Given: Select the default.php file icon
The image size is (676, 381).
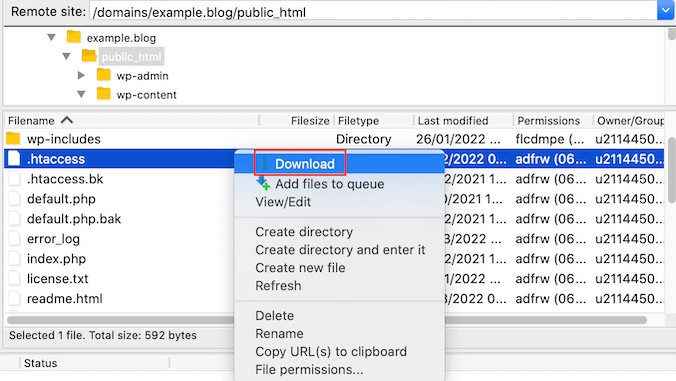Looking at the screenshot, I should point(14,198).
